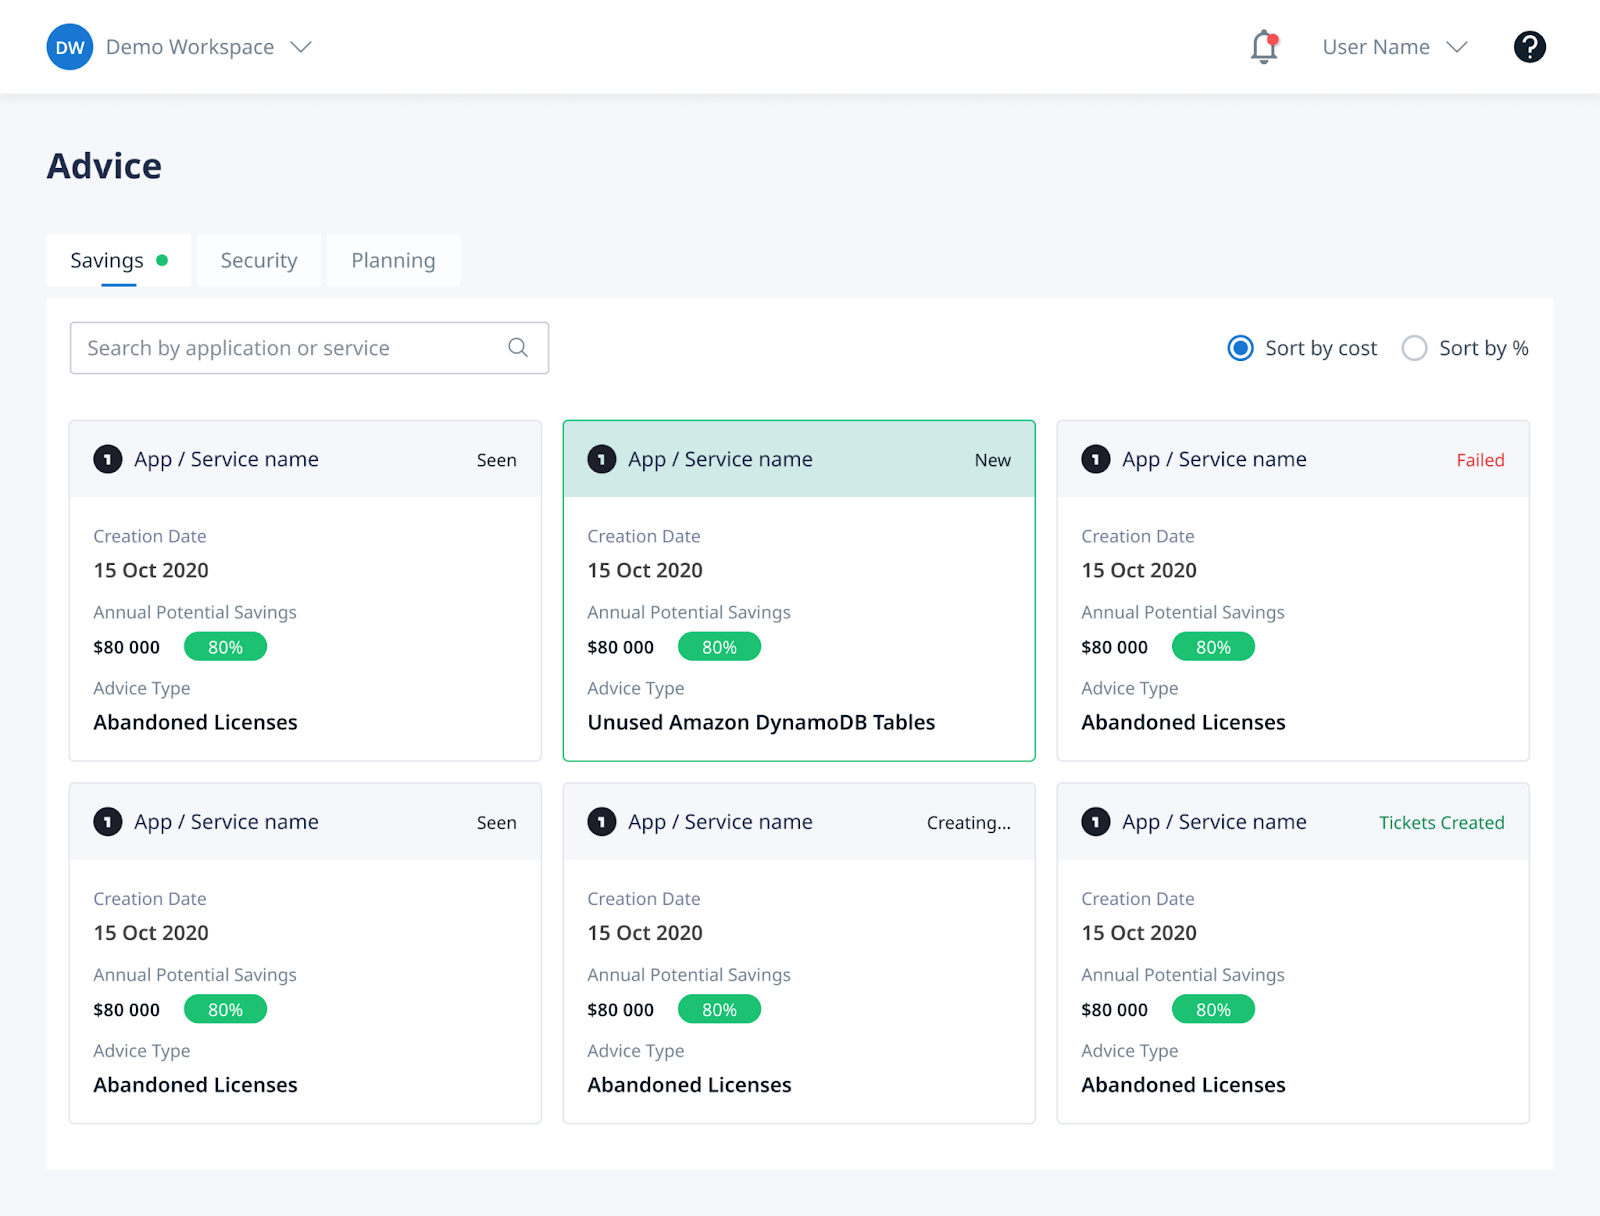Click the Advice page heading

click(104, 166)
